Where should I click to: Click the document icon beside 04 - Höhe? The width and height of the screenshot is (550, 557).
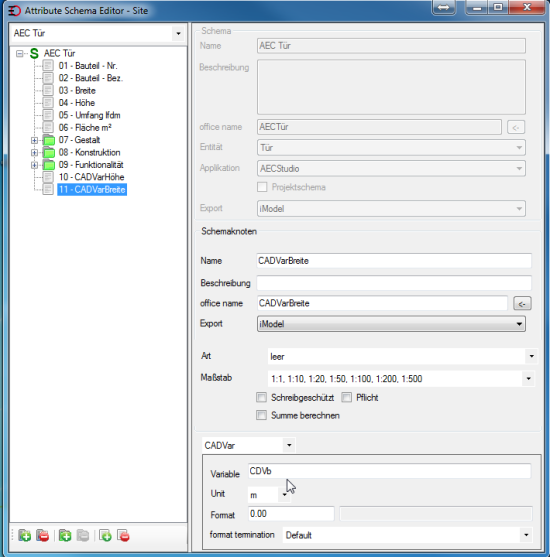click(48, 103)
